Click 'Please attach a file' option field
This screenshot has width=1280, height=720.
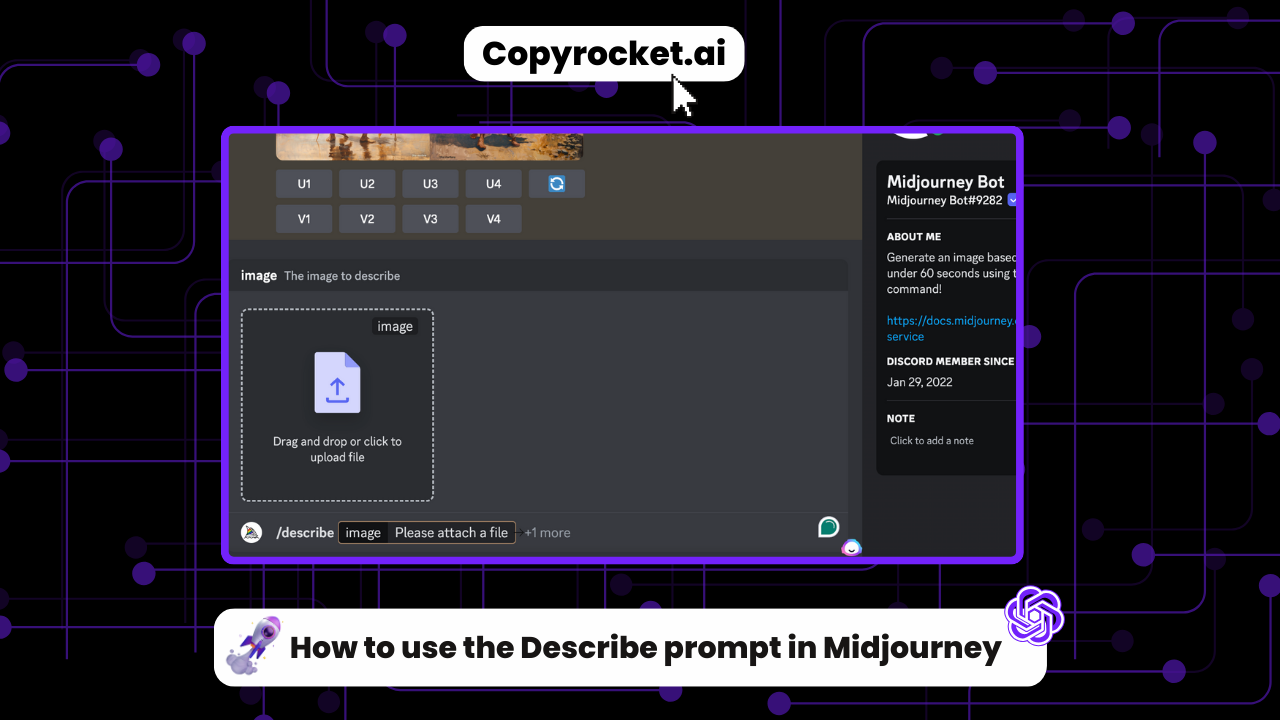click(451, 533)
